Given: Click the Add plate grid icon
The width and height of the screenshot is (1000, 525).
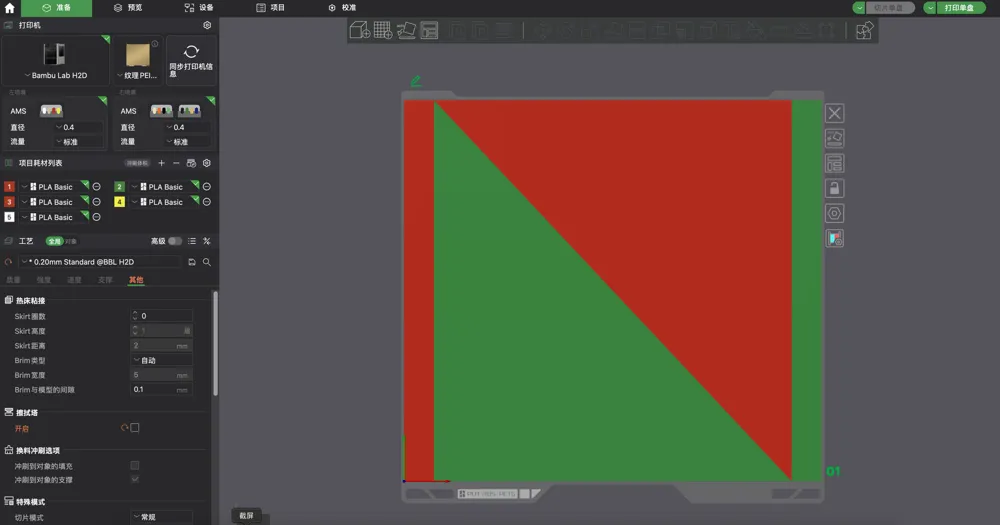Looking at the screenshot, I should click(383, 31).
